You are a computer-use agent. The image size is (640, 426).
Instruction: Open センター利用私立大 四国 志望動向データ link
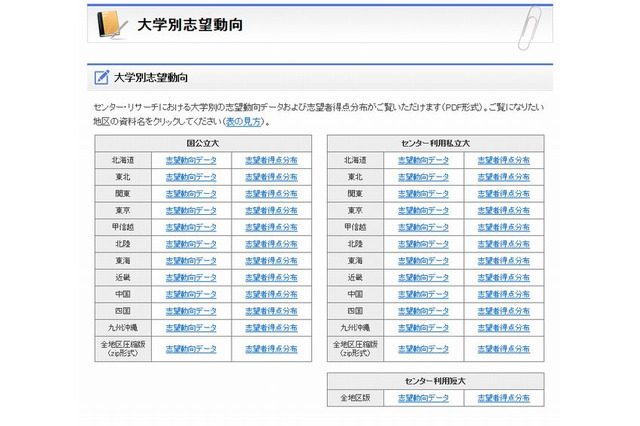coord(423,311)
